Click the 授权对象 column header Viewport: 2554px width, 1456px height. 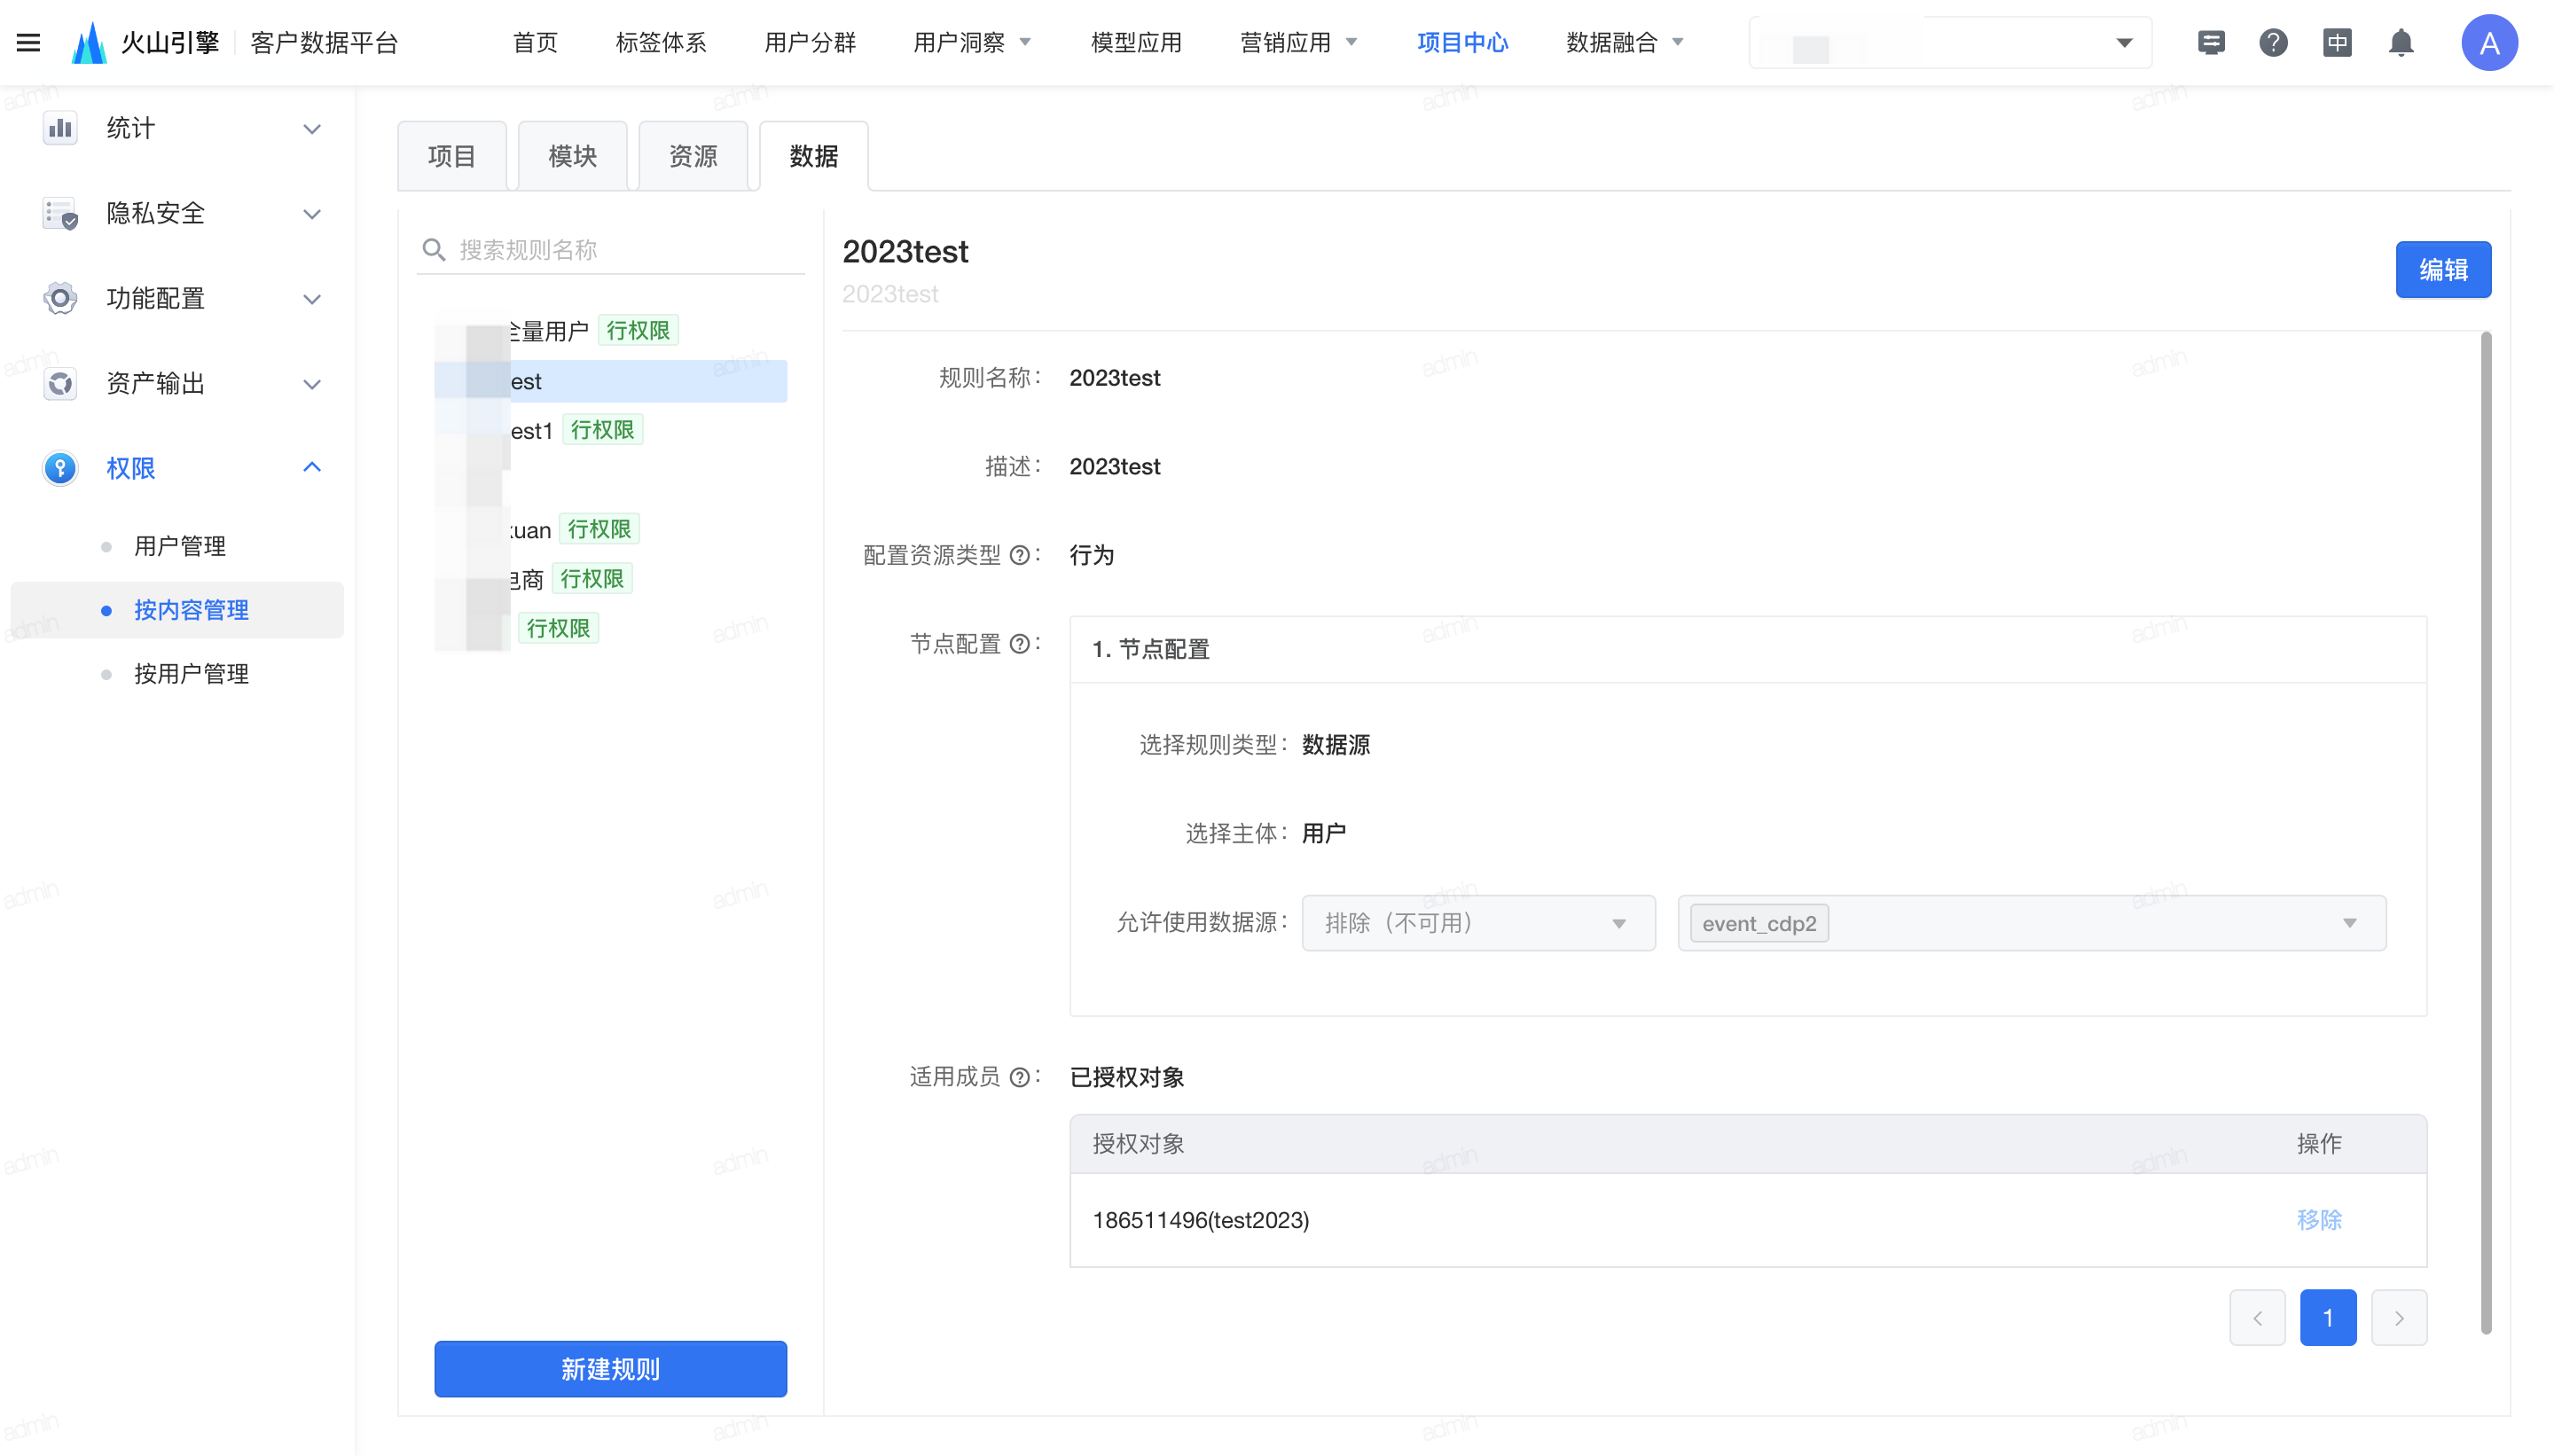(x=1138, y=1143)
